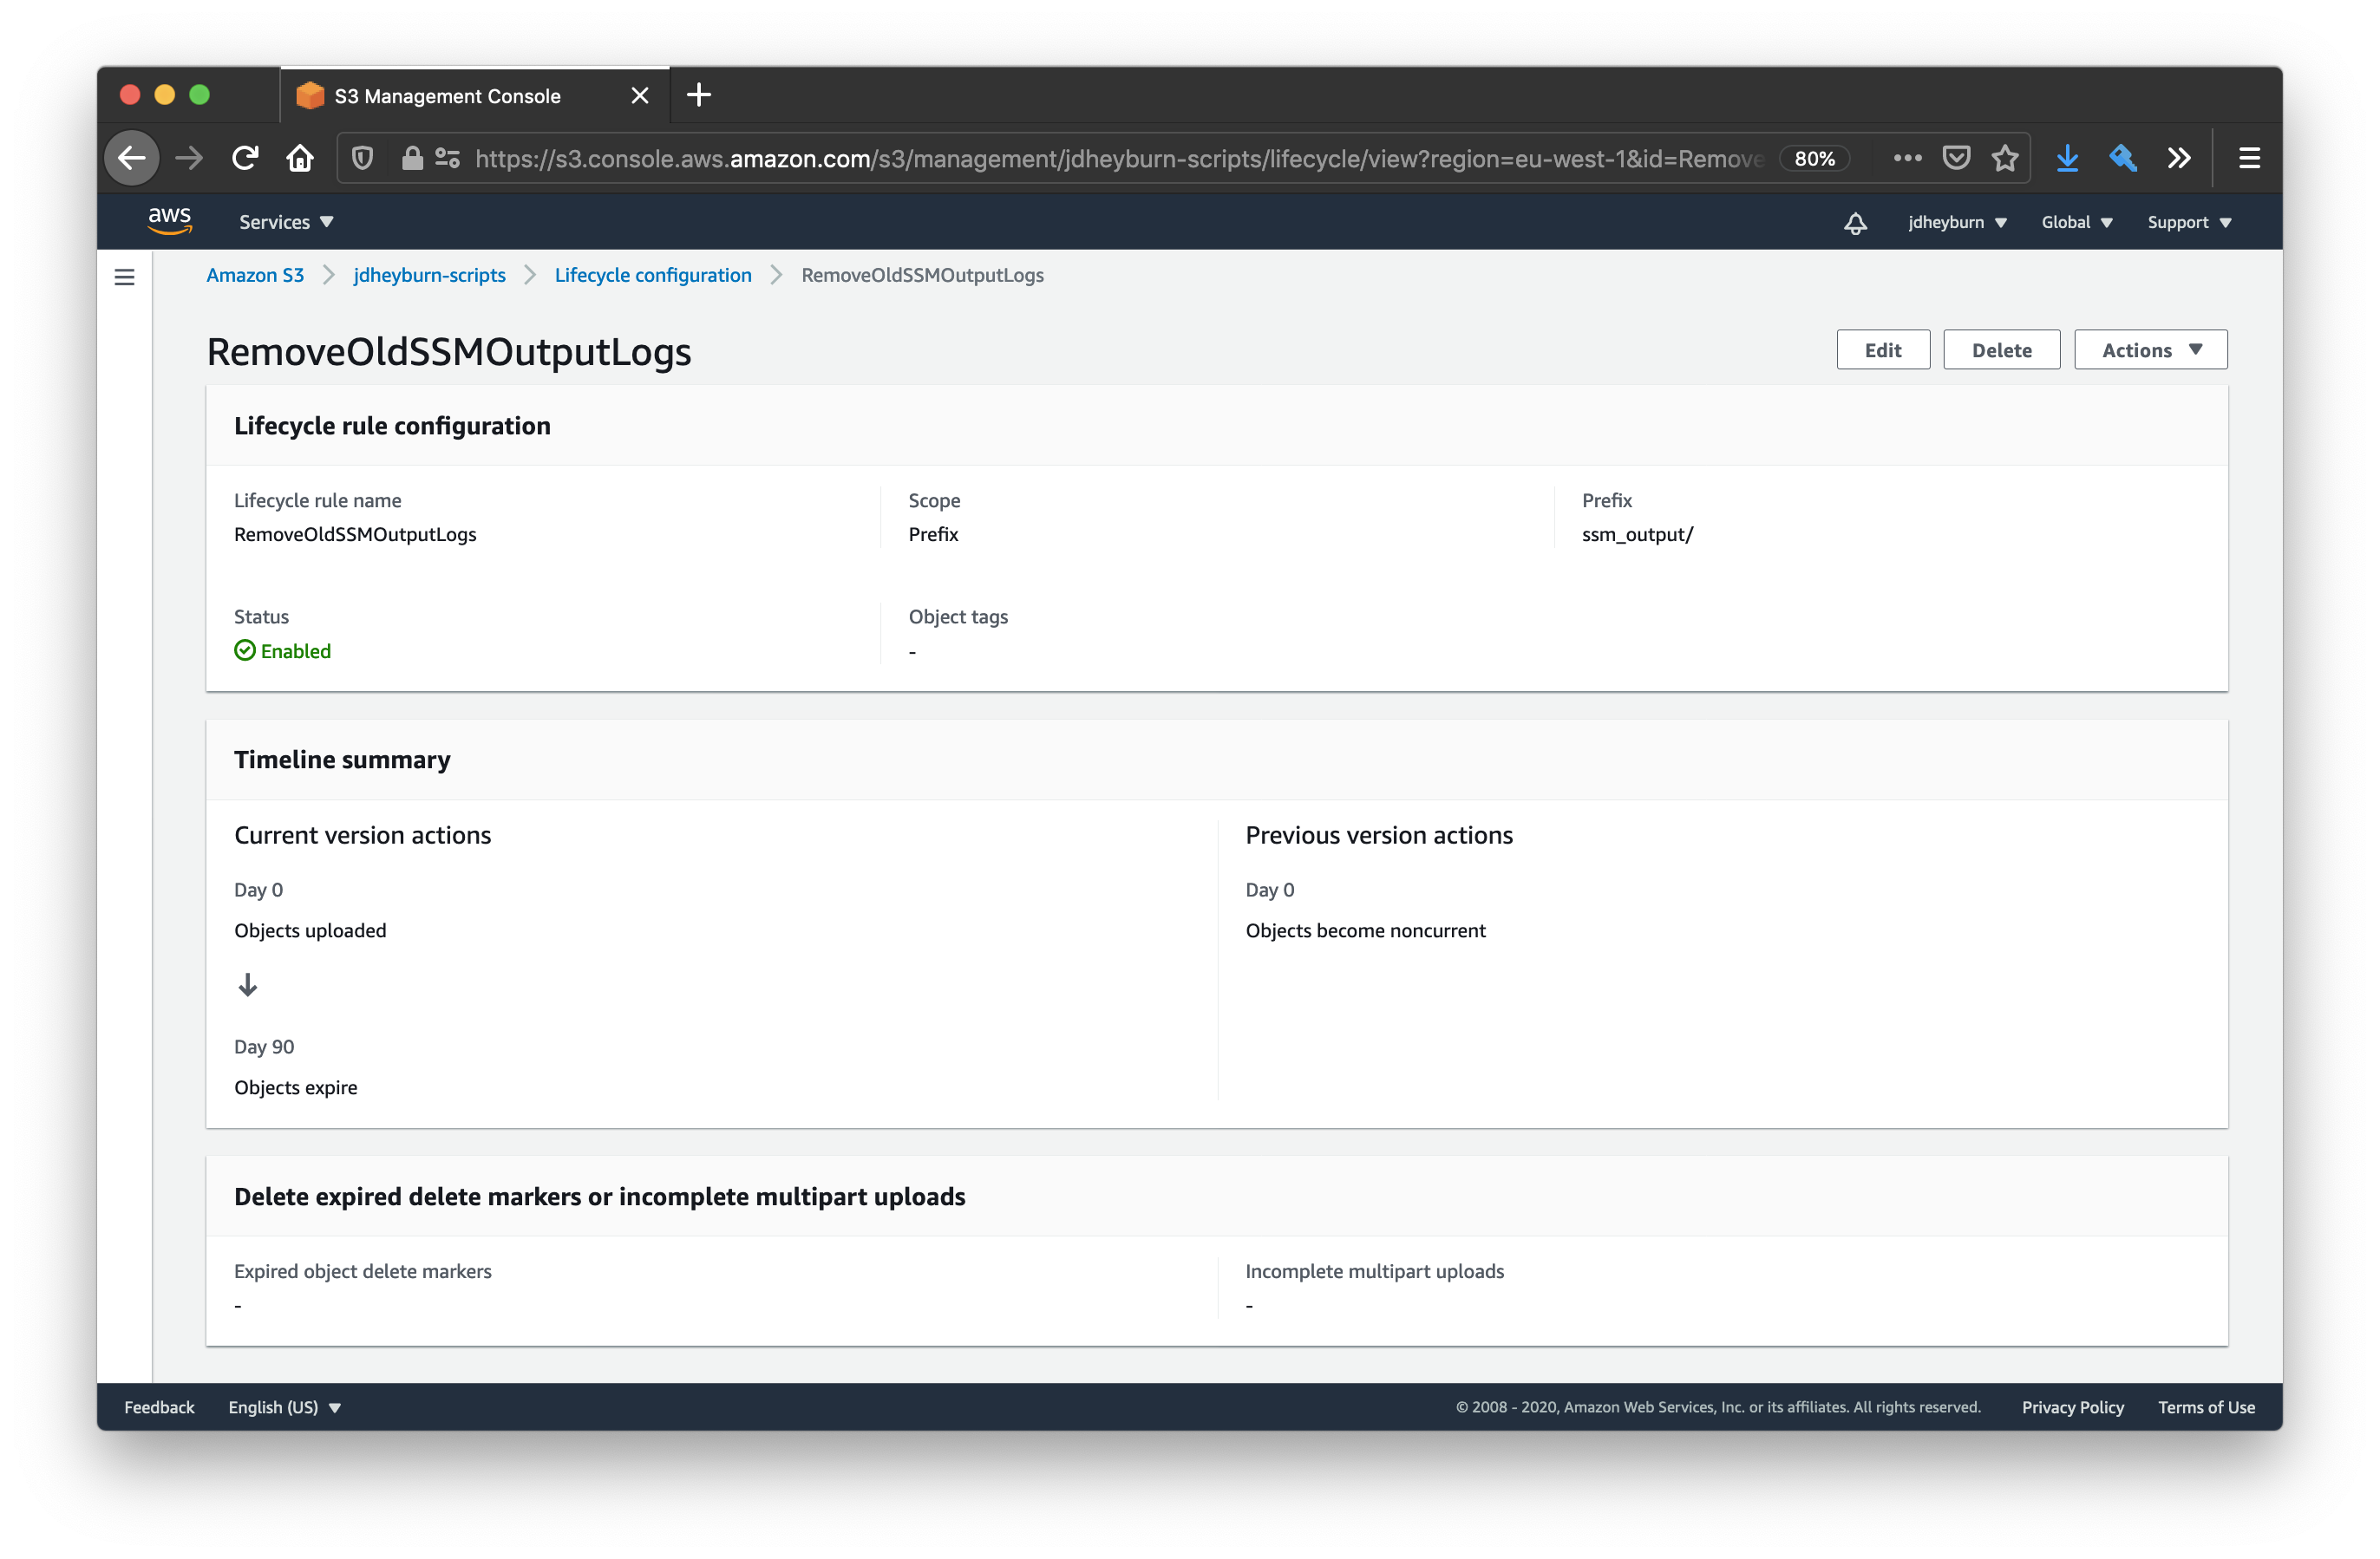Expand the Support menu
Image resolution: width=2380 pixels, height=1559 pixels.
click(x=2189, y=222)
